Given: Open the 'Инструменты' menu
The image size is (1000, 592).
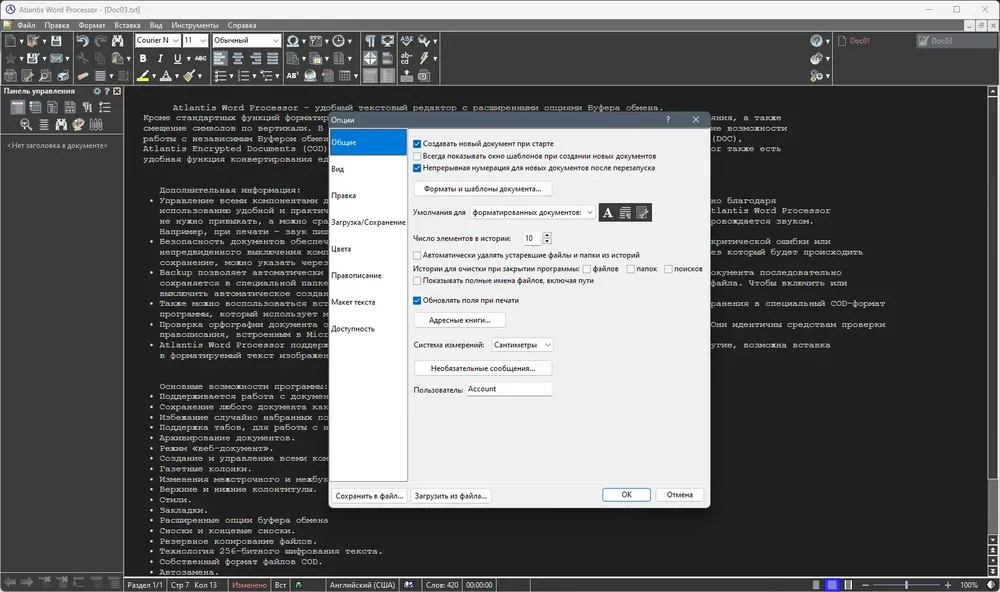Looking at the screenshot, I should click(195, 26).
